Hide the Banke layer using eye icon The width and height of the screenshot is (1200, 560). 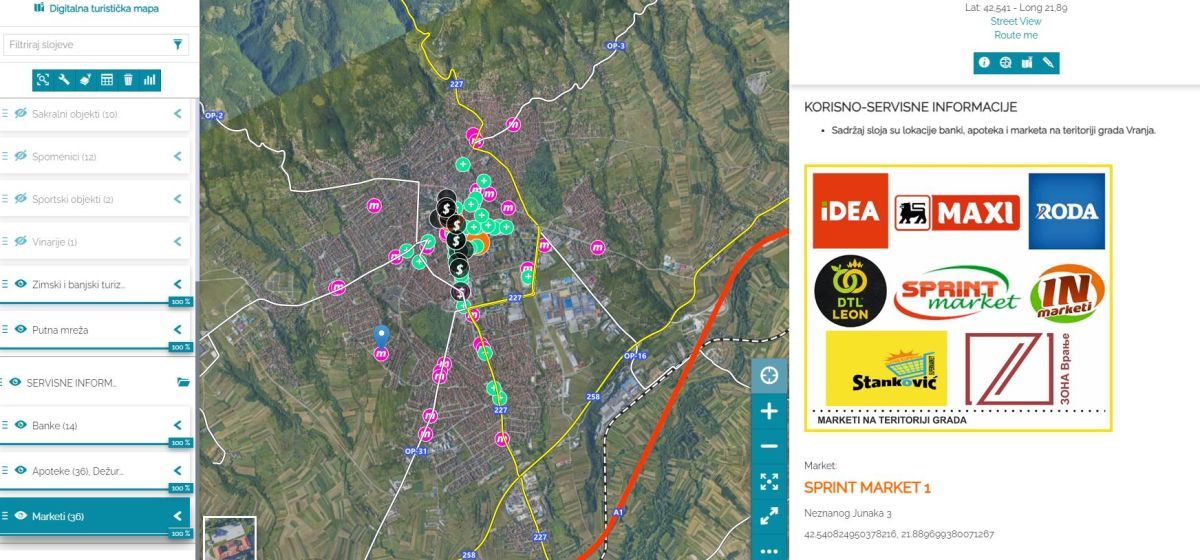(20, 425)
